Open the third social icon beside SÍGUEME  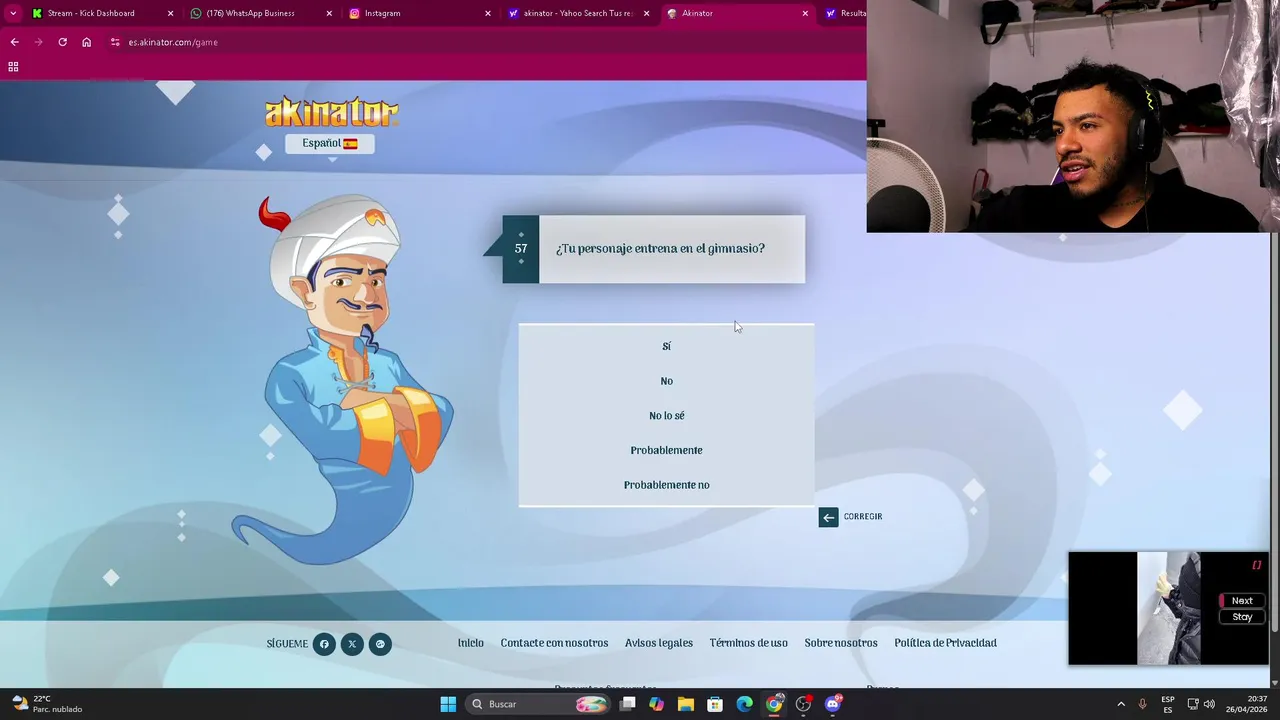[x=380, y=644]
